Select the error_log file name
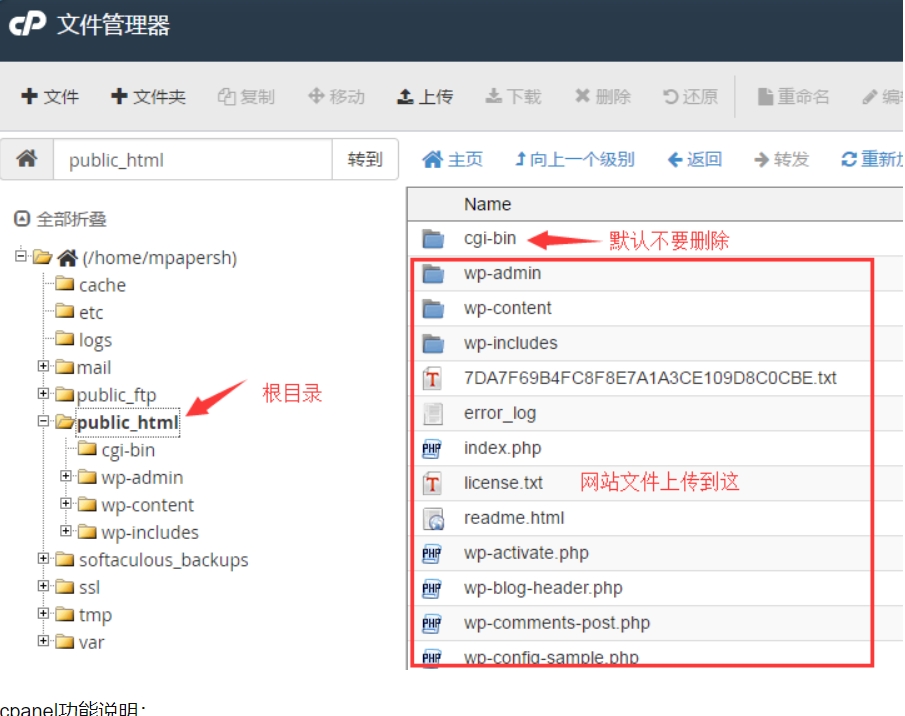 (x=500, y=413)
